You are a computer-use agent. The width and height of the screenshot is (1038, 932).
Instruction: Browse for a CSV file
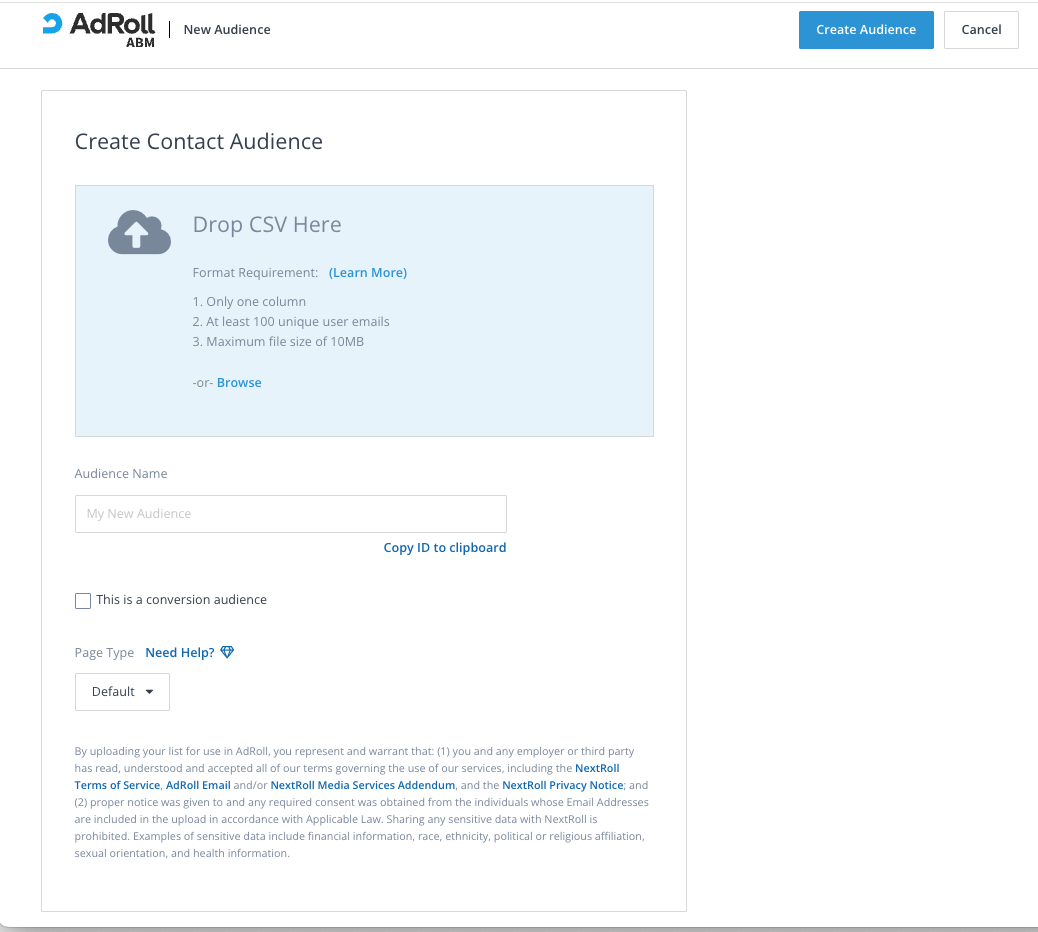(239, 383)
